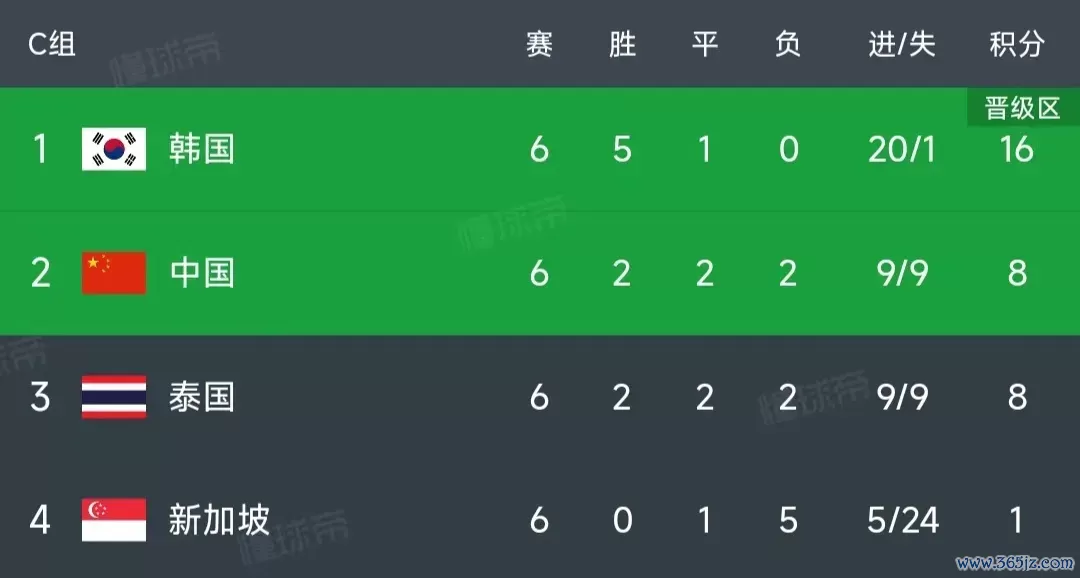Image resolution: width=1080 pixels, height=578 pixels.
Task: Select team name 中国
Action: click(202, 273)
